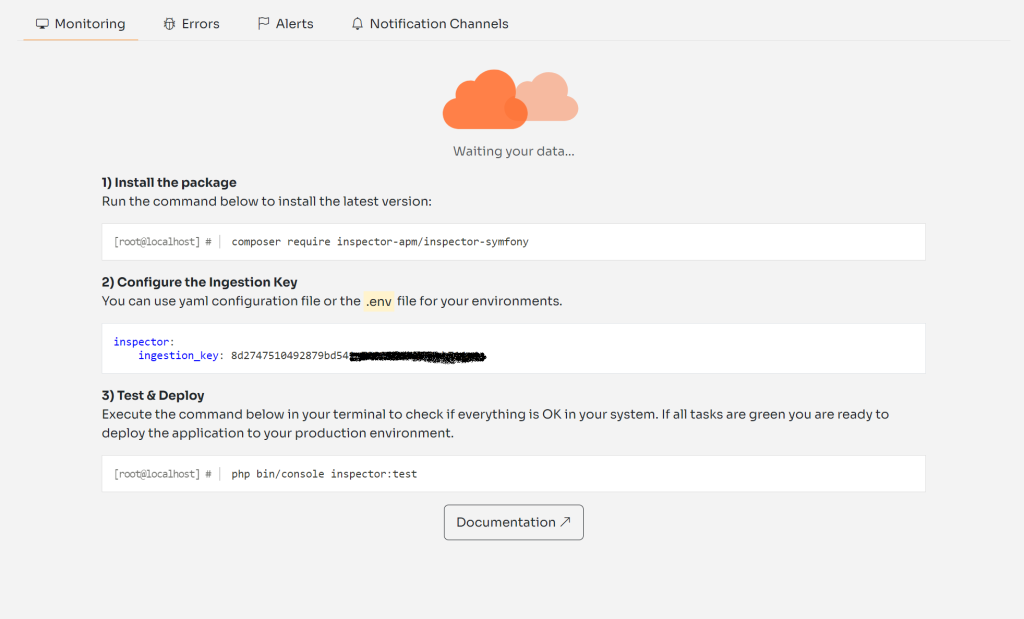Switch to the Notification Channels tab

(x=440, y=23)
